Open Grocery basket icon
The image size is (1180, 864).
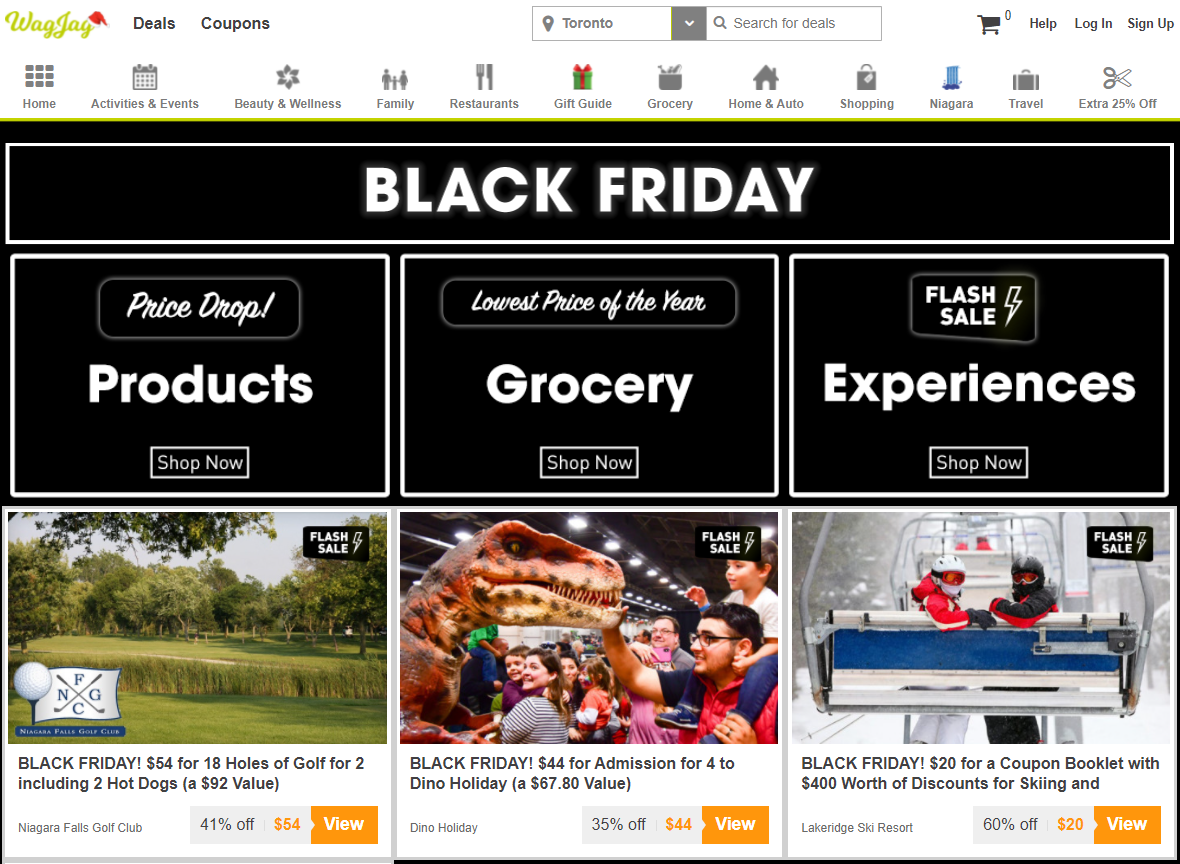670,77
